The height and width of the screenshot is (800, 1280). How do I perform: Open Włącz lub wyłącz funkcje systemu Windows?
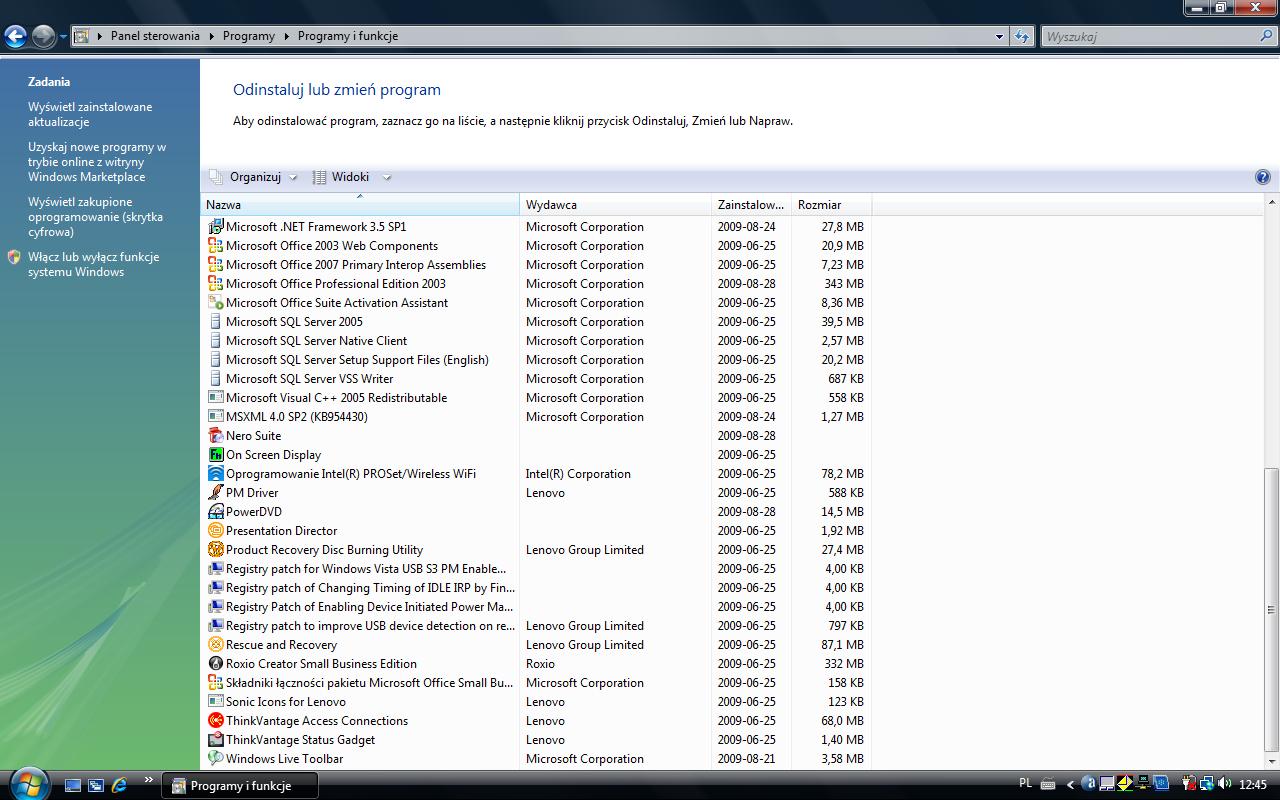click(x=93, y=264)
